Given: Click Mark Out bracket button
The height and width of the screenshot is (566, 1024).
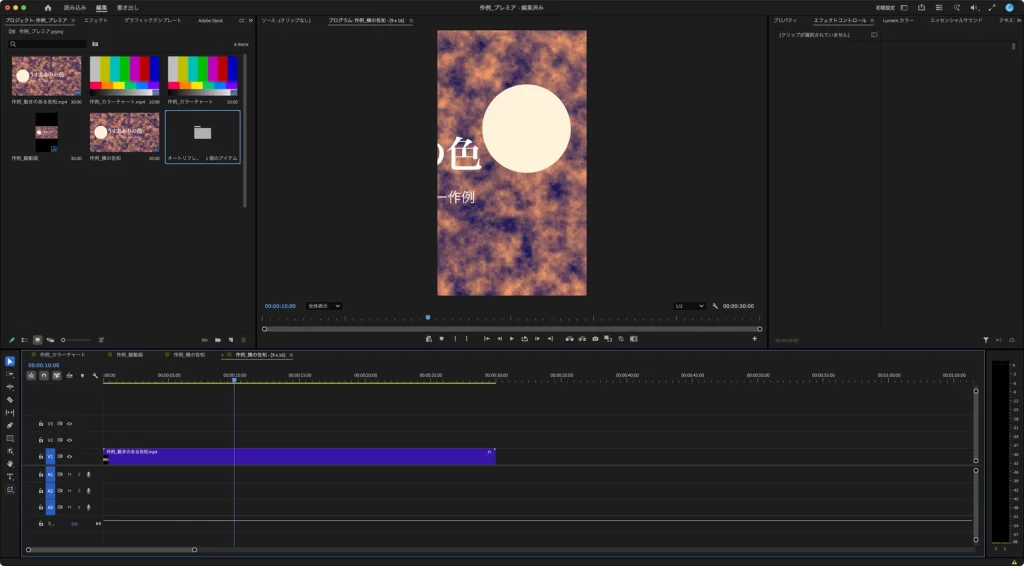Looking at the screenshot, I should (466, 339).
